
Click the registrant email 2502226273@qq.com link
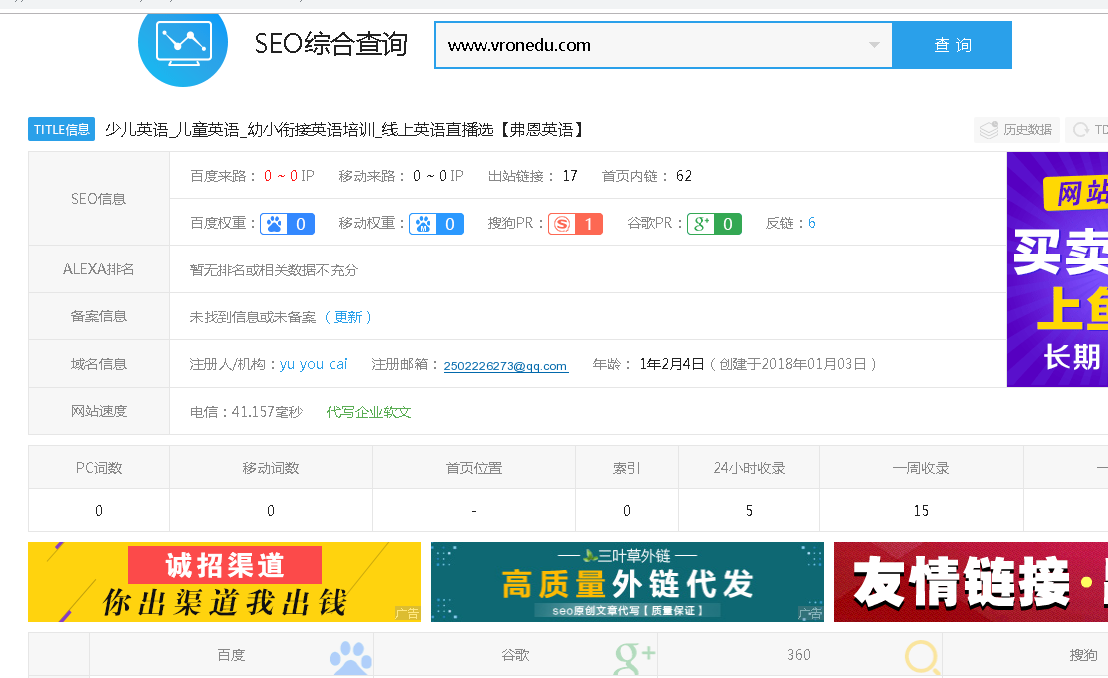pos(505,366)
